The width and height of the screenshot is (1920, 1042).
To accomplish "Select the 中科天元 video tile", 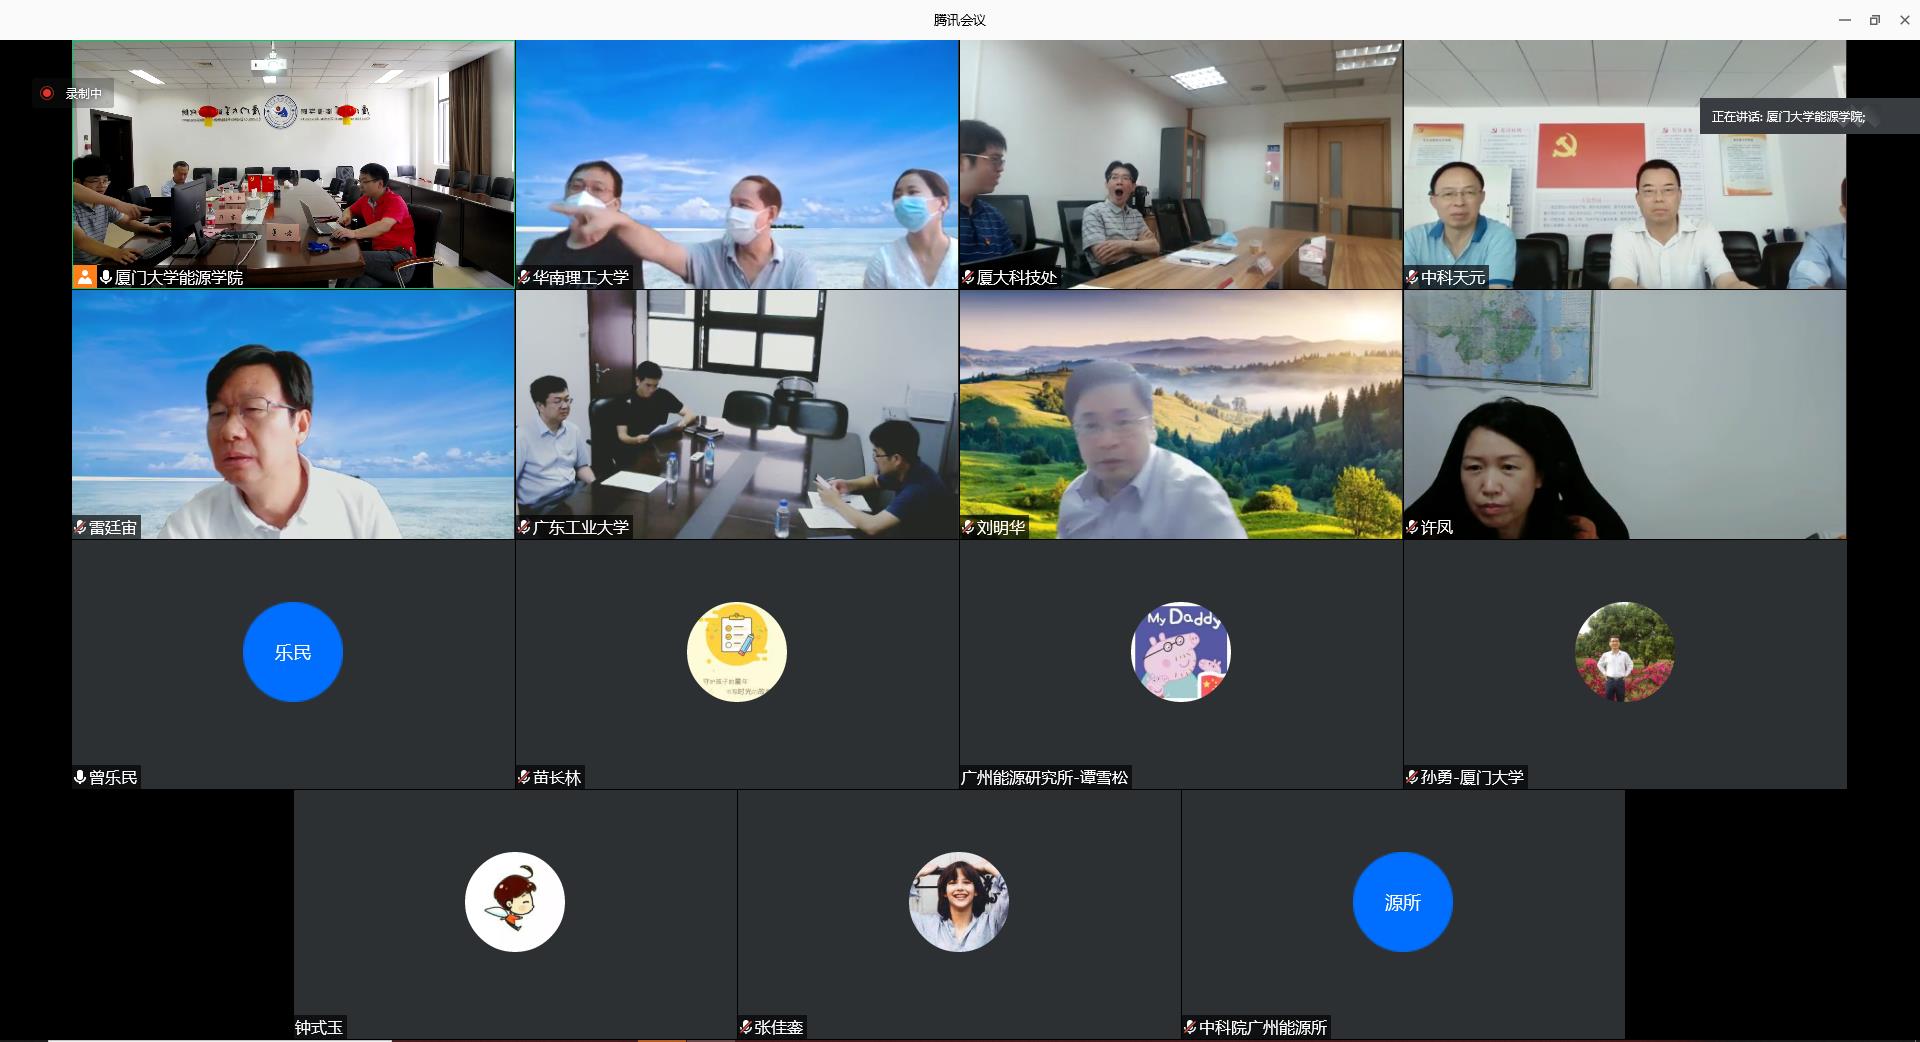I will click(1625, 165).
